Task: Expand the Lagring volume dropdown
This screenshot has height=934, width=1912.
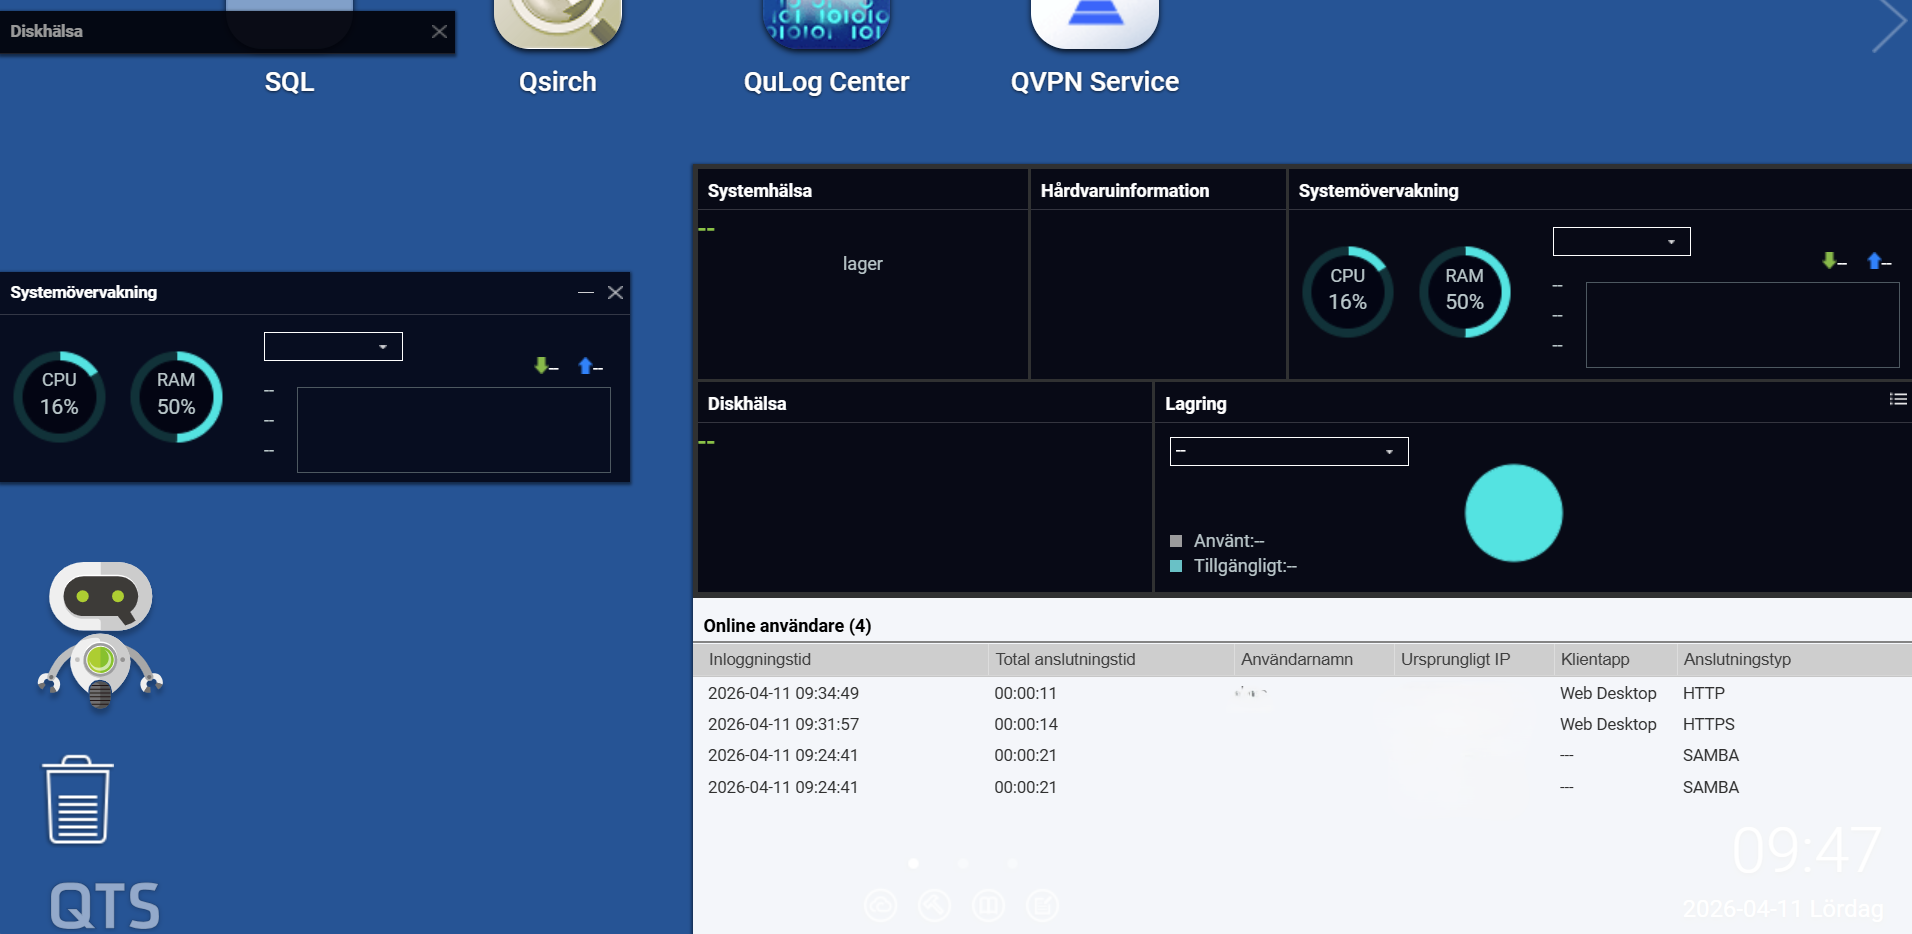Action: point(1288,452)
